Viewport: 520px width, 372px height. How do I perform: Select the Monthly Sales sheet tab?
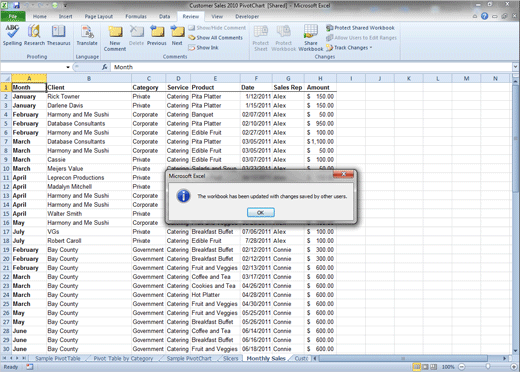point(266,358)
